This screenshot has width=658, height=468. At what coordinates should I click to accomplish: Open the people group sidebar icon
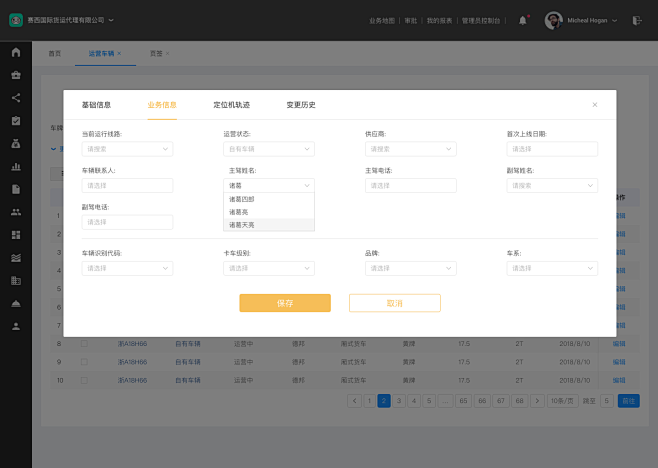(16, 212)
